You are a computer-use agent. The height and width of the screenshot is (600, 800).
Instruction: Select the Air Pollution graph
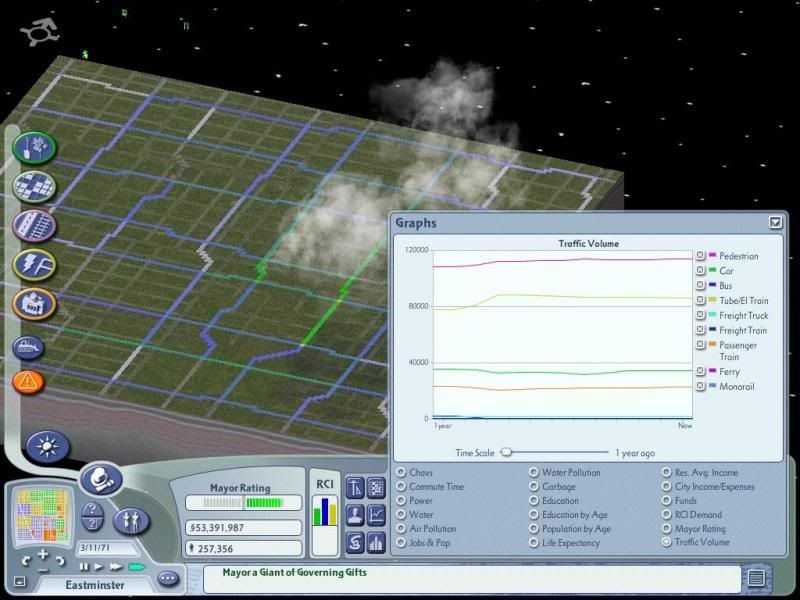[401, 529]
